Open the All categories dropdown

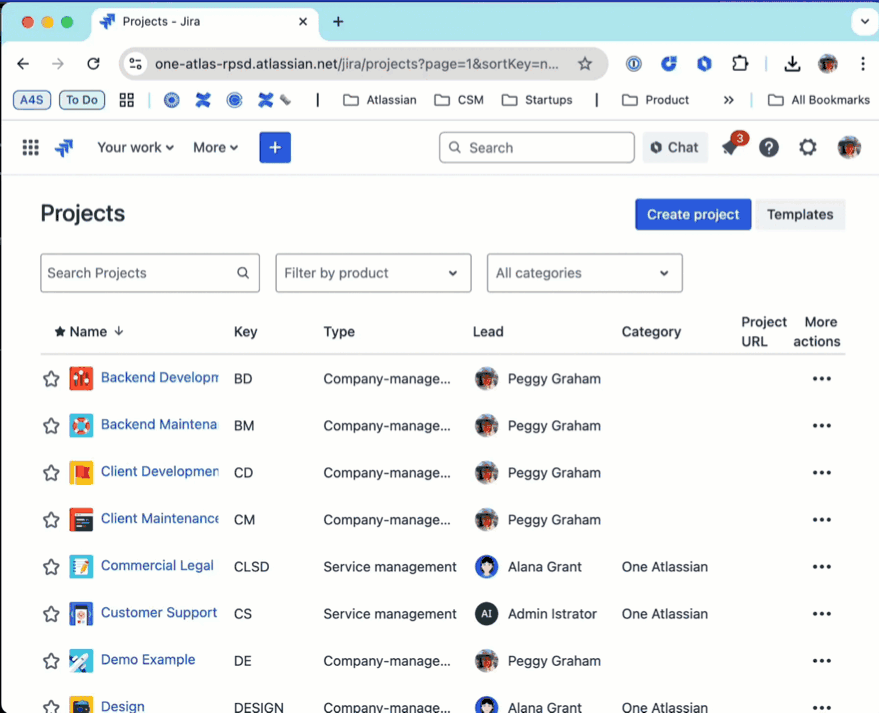tap(584, 272)
